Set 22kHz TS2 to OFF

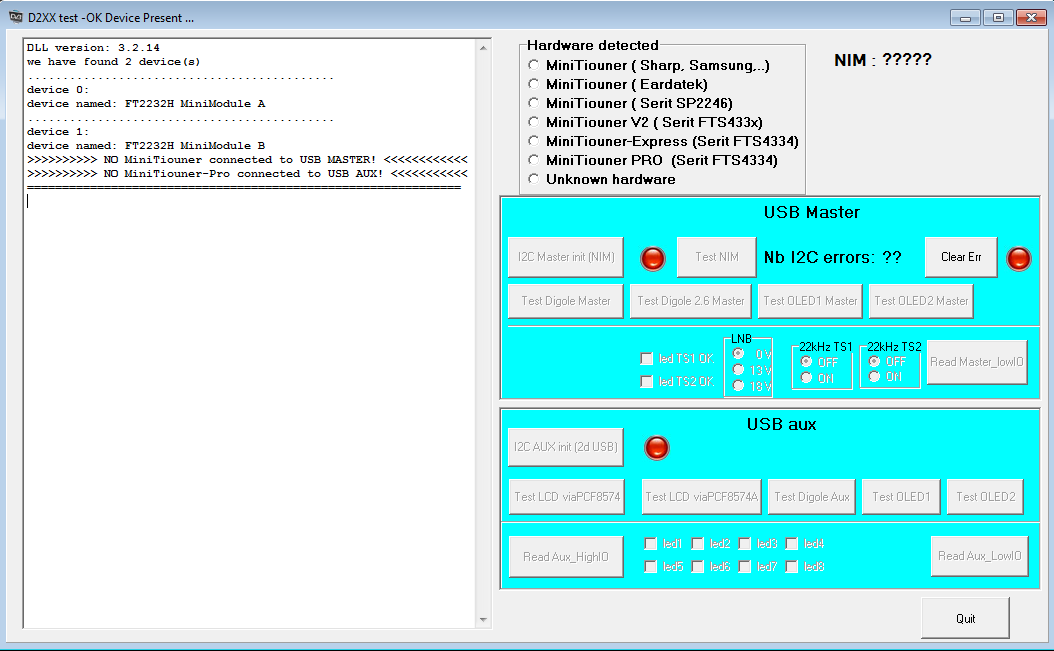[x=875, y=361]
